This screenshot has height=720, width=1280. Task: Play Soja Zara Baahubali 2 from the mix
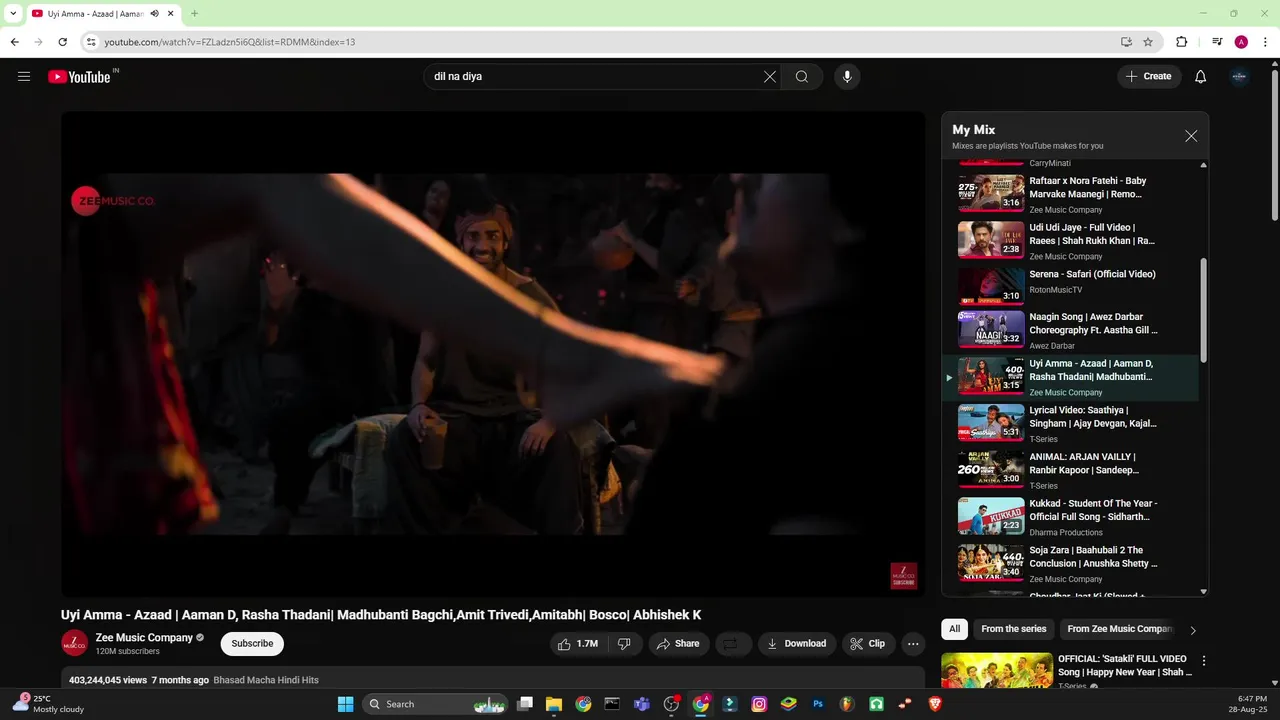pos(1070,563)
